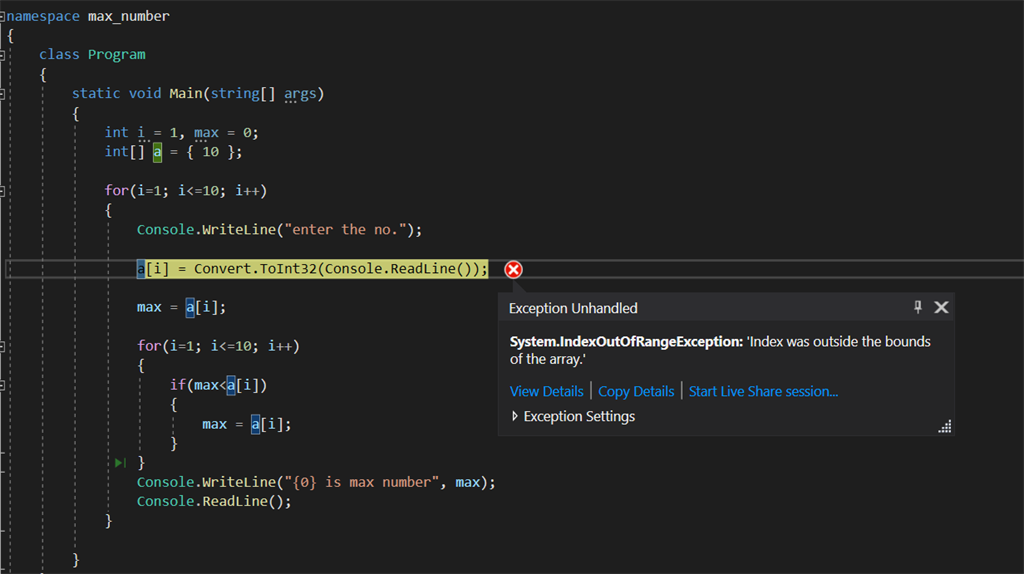Image resolution: width=1024 pixels, height=574 pixels.
Task: Click the resize grip of exception popup
Action: coord(944,426)
